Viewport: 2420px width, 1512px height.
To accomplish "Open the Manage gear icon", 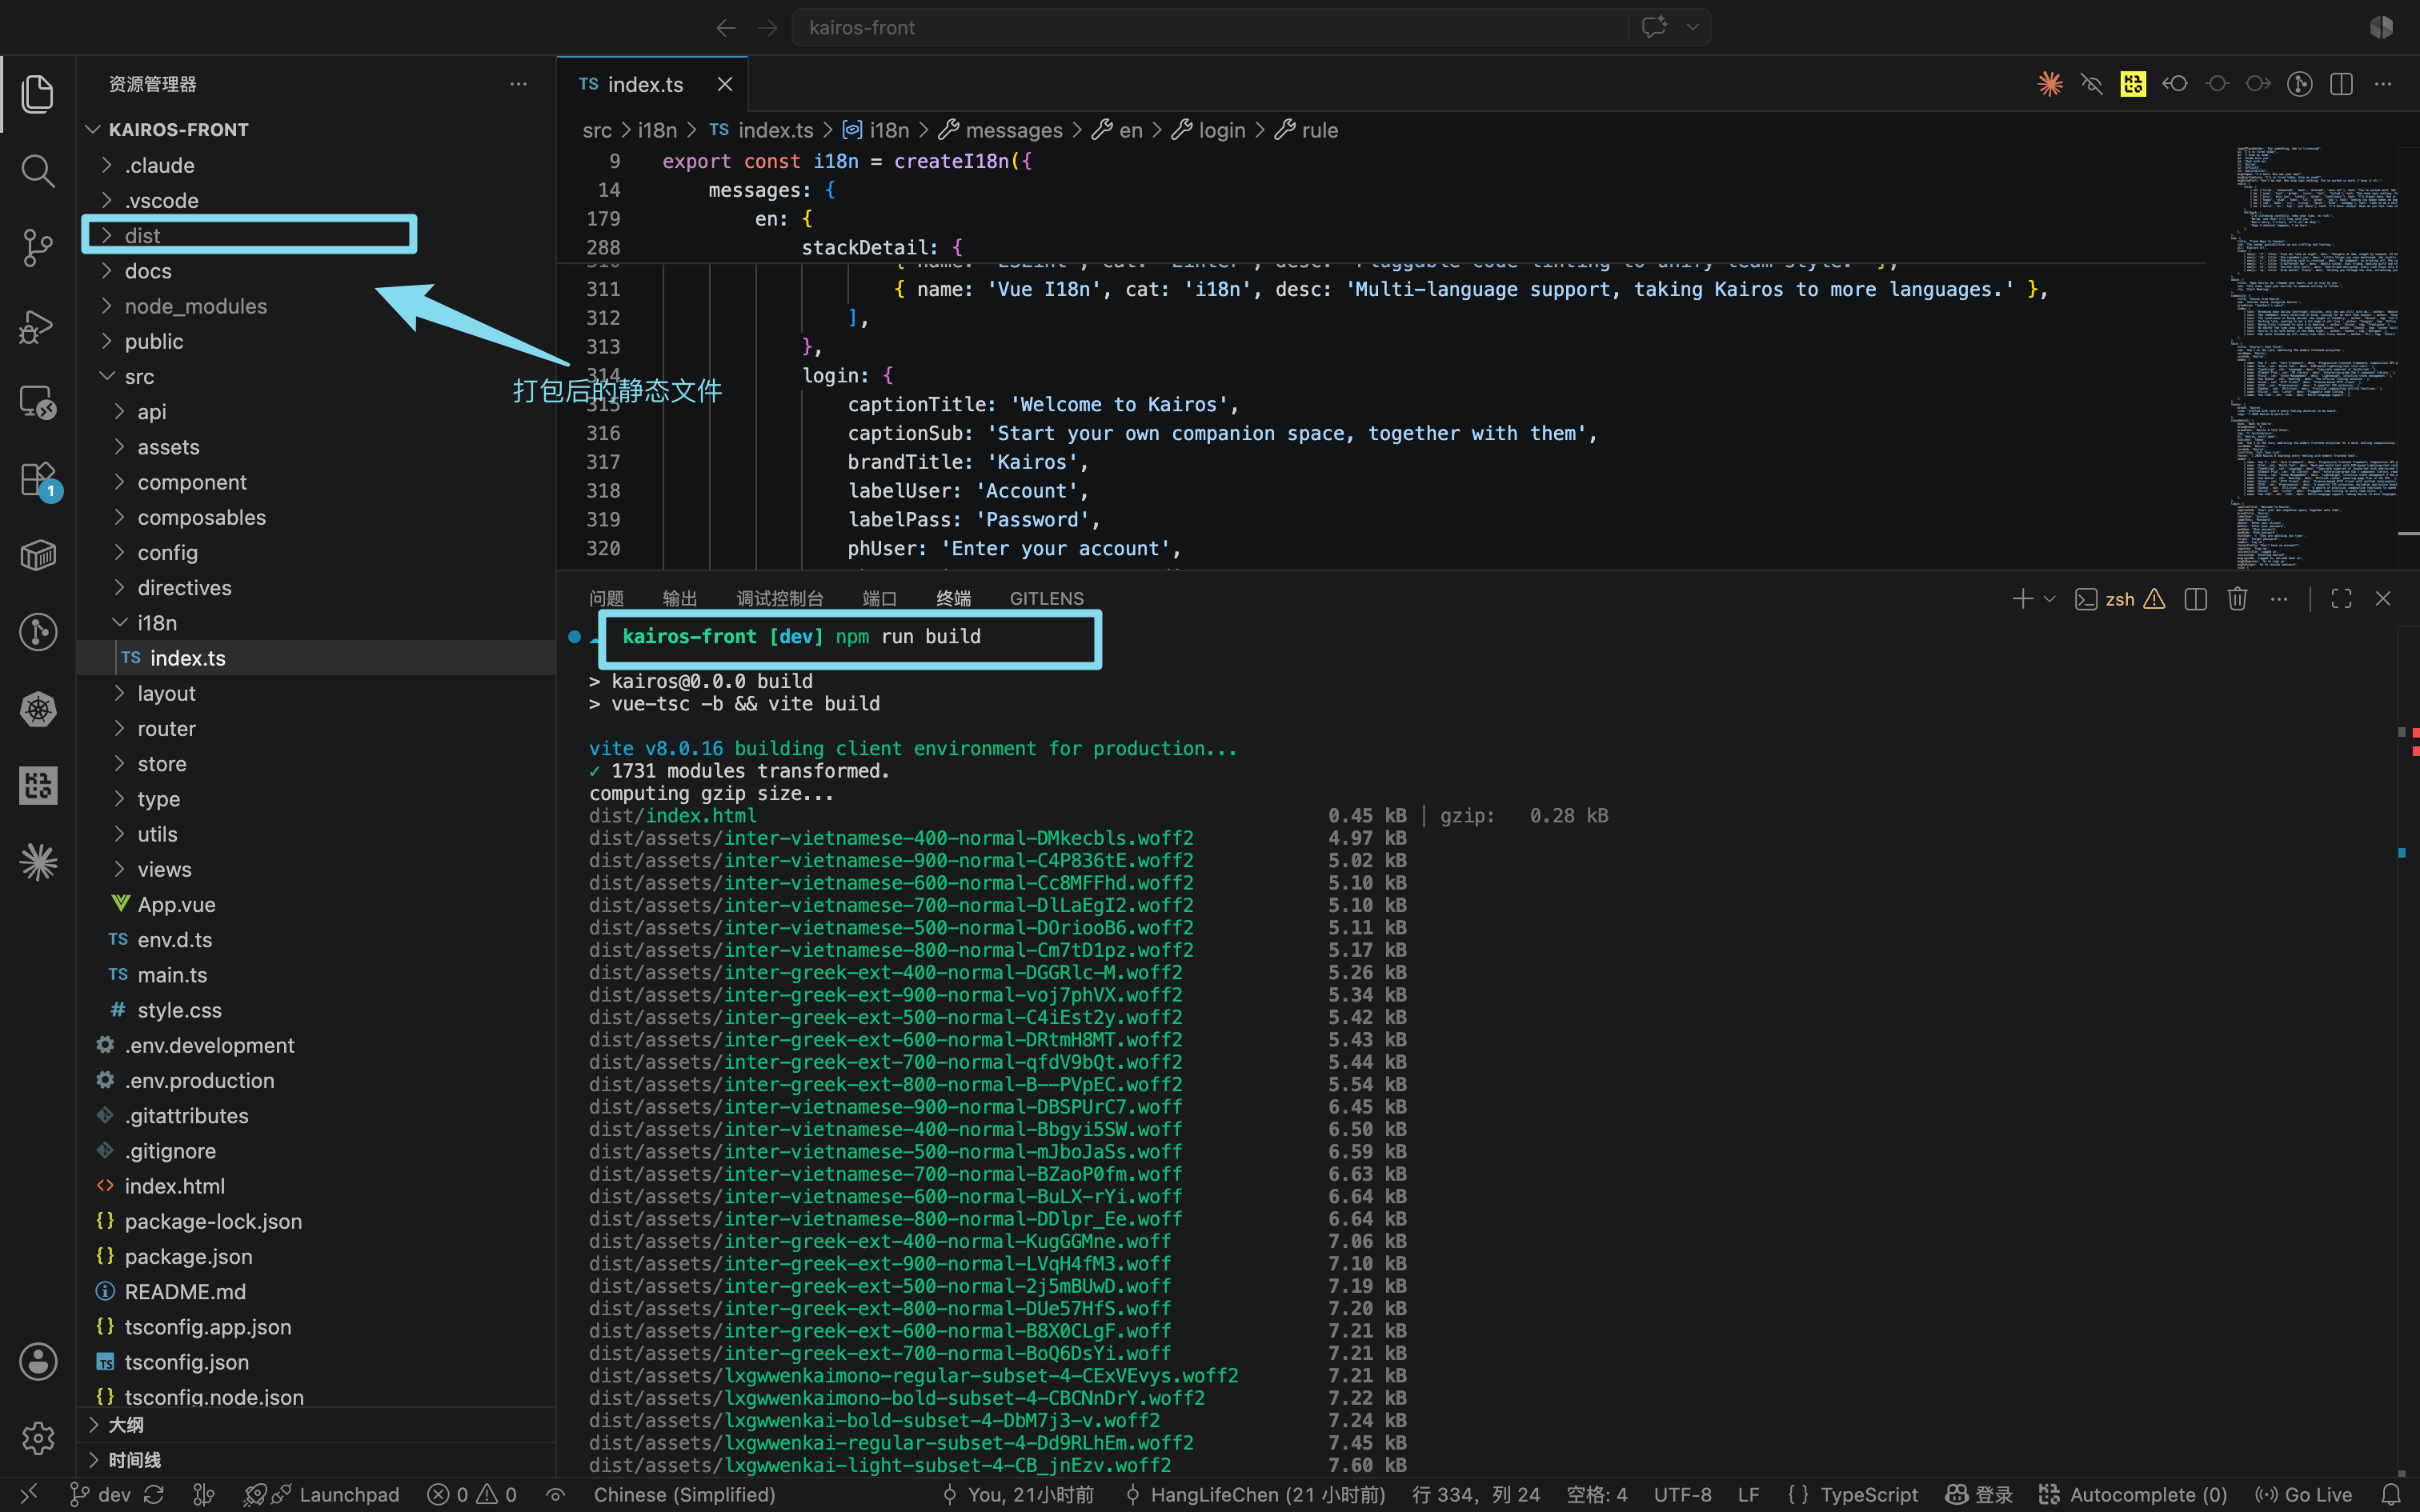I will [38, 1438].
